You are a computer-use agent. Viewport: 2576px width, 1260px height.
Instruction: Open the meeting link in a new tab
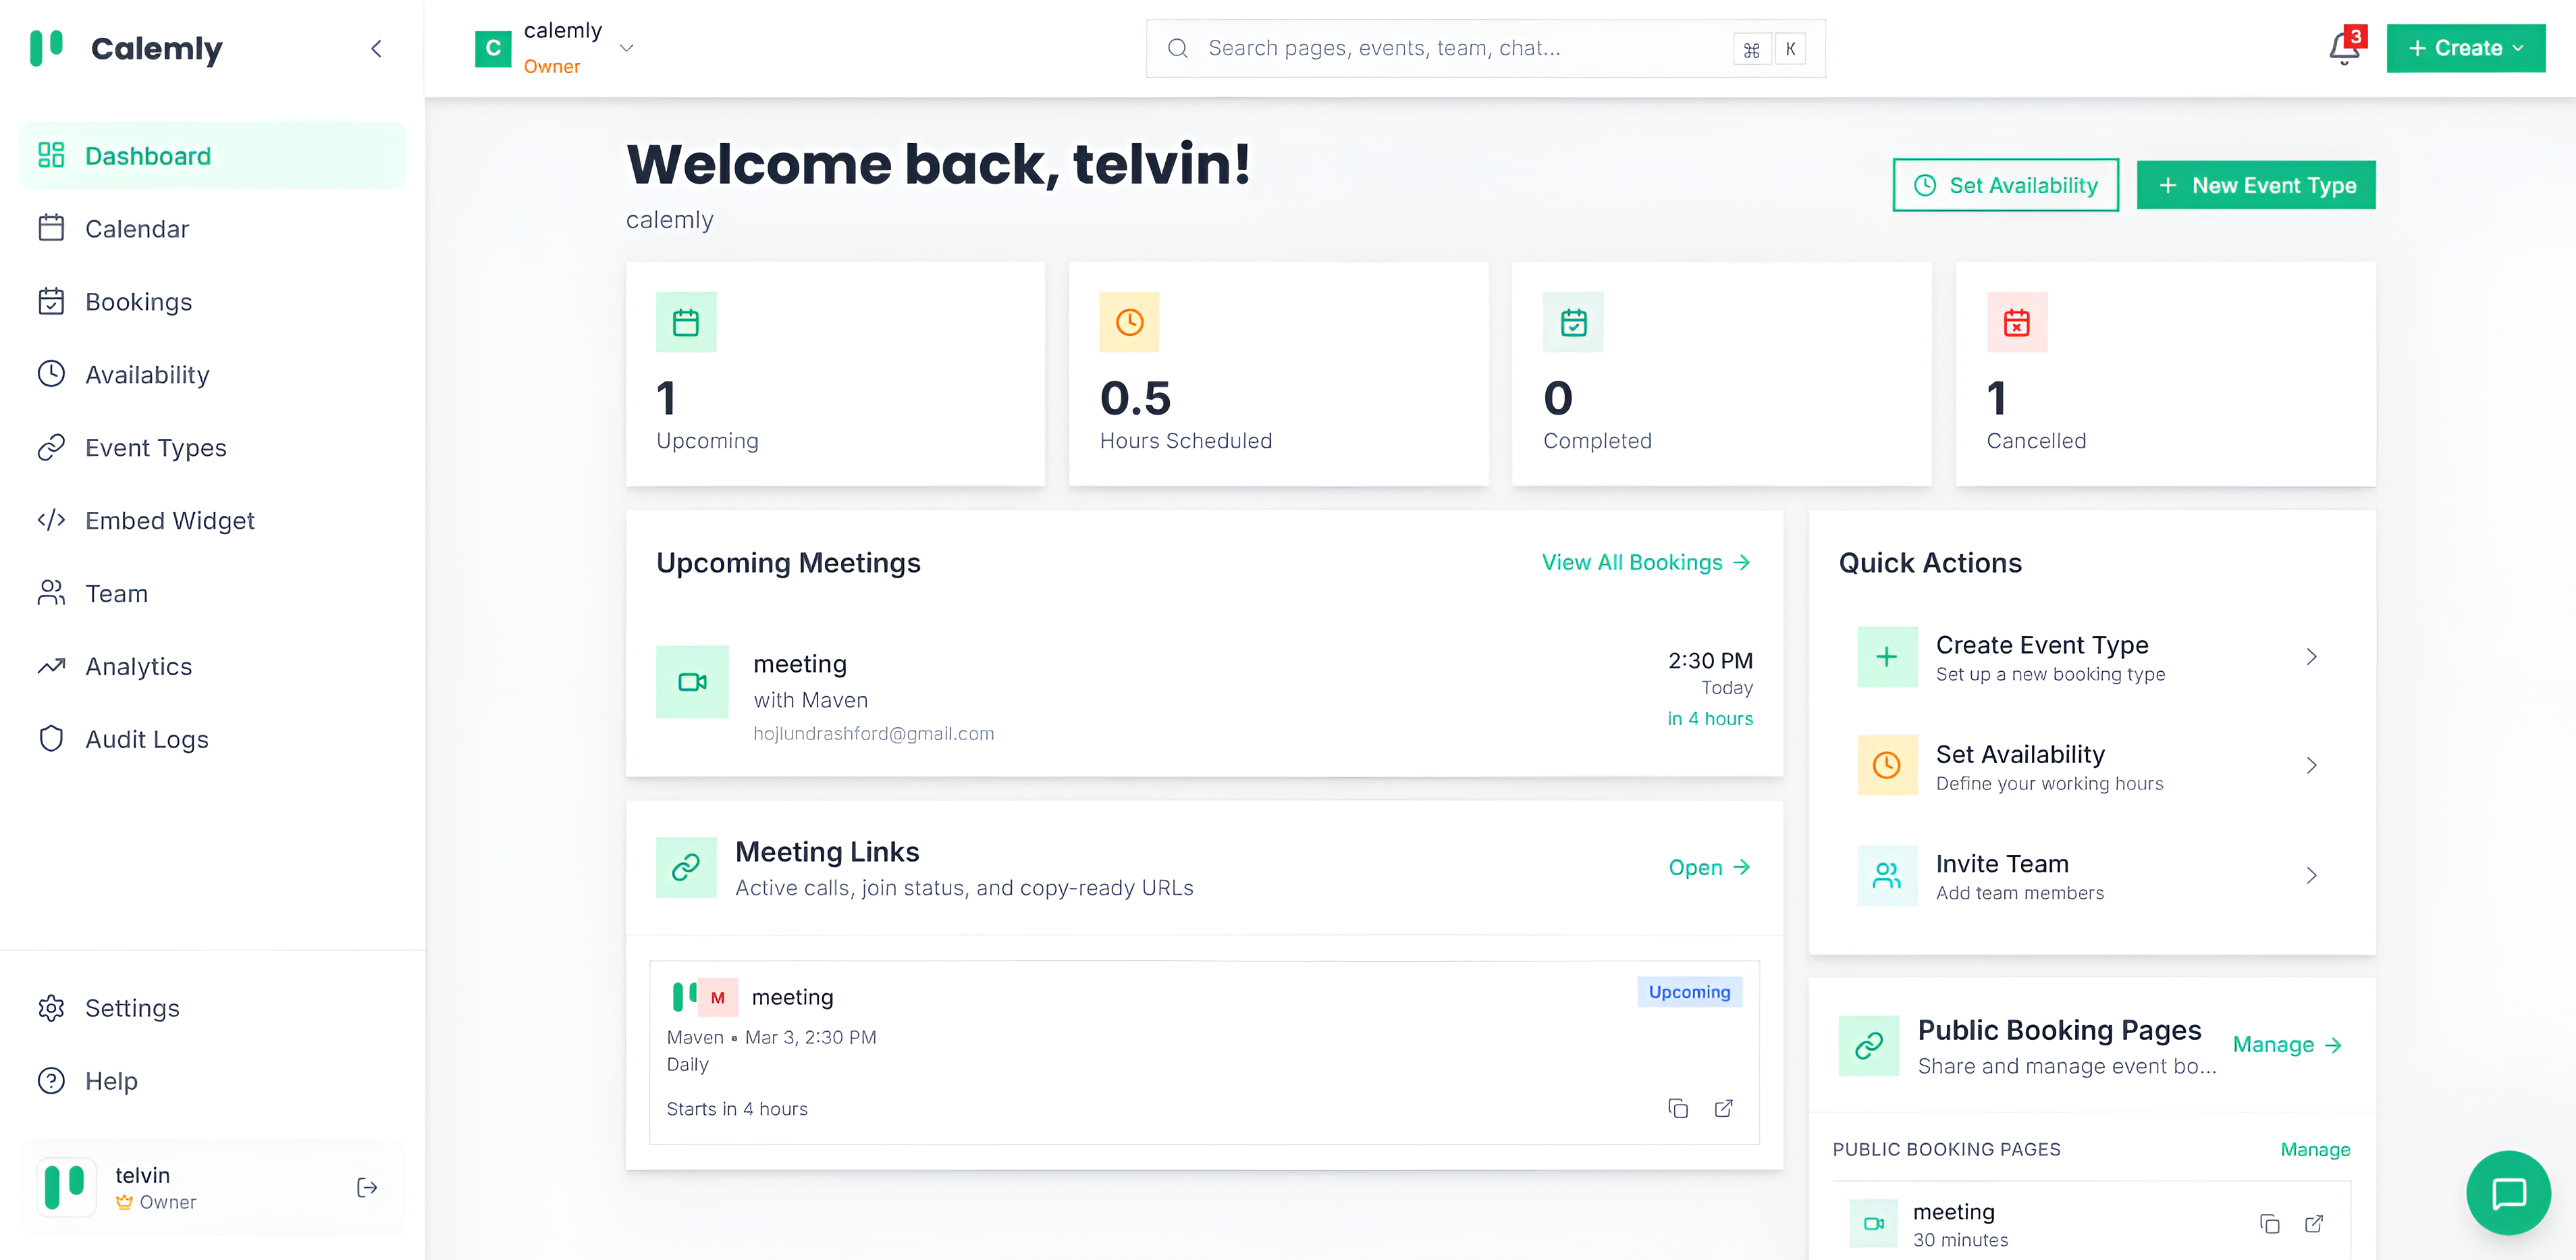point(1724,1108)
